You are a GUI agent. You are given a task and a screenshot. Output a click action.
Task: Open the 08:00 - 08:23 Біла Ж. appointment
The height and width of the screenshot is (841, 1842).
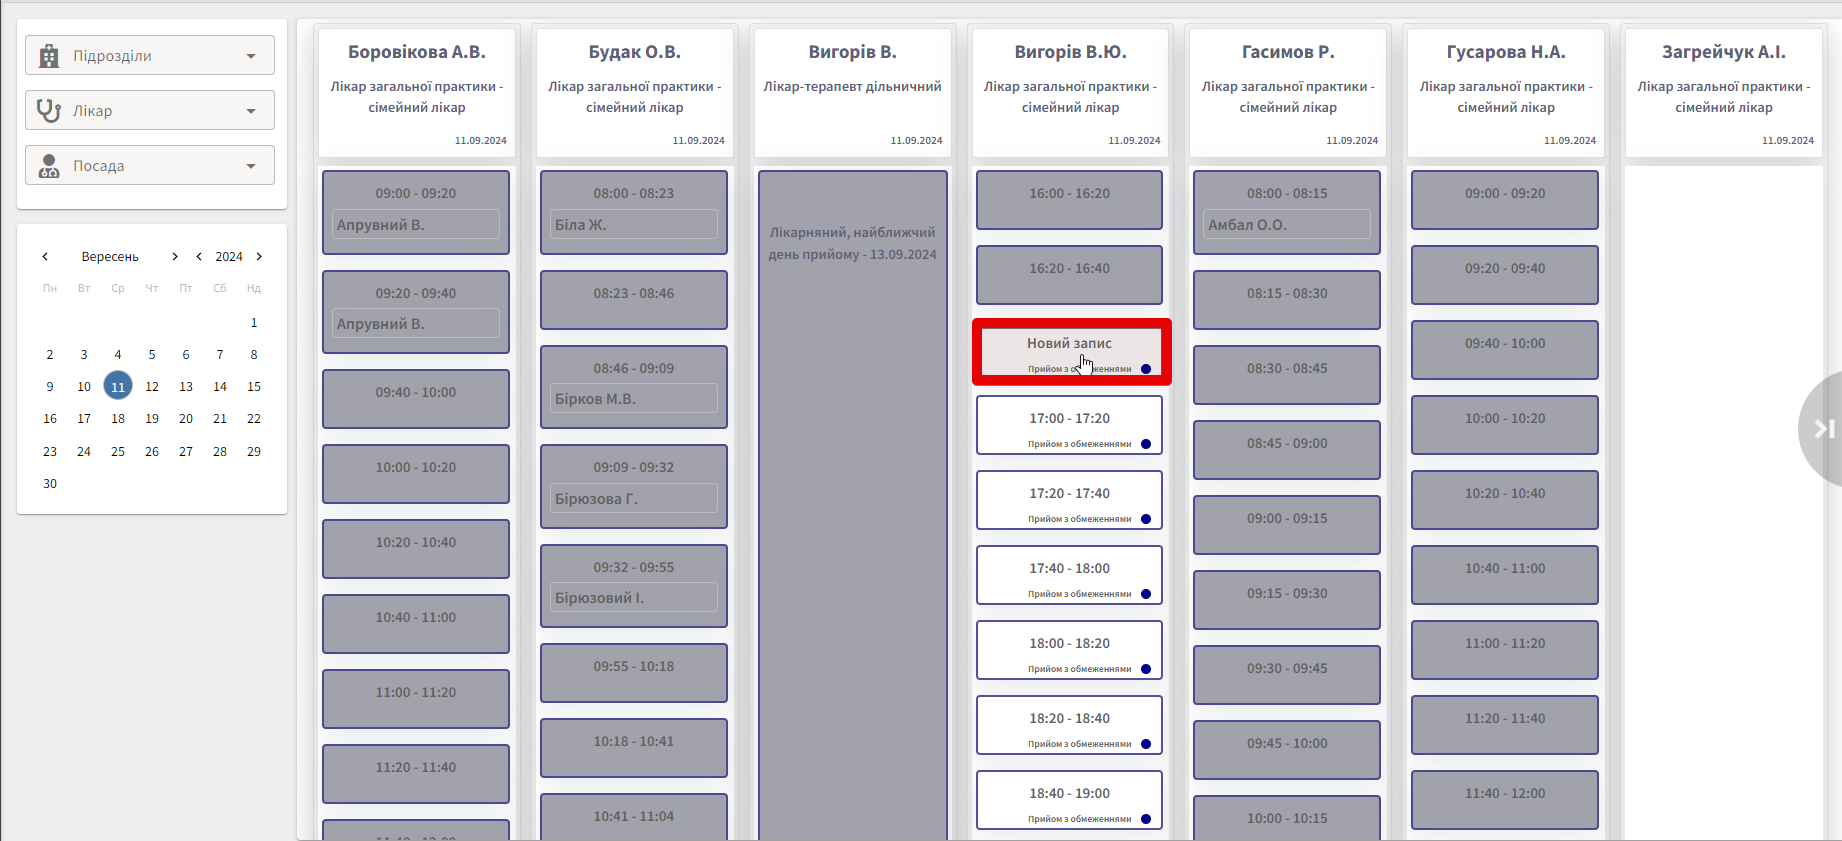point(633,211)
